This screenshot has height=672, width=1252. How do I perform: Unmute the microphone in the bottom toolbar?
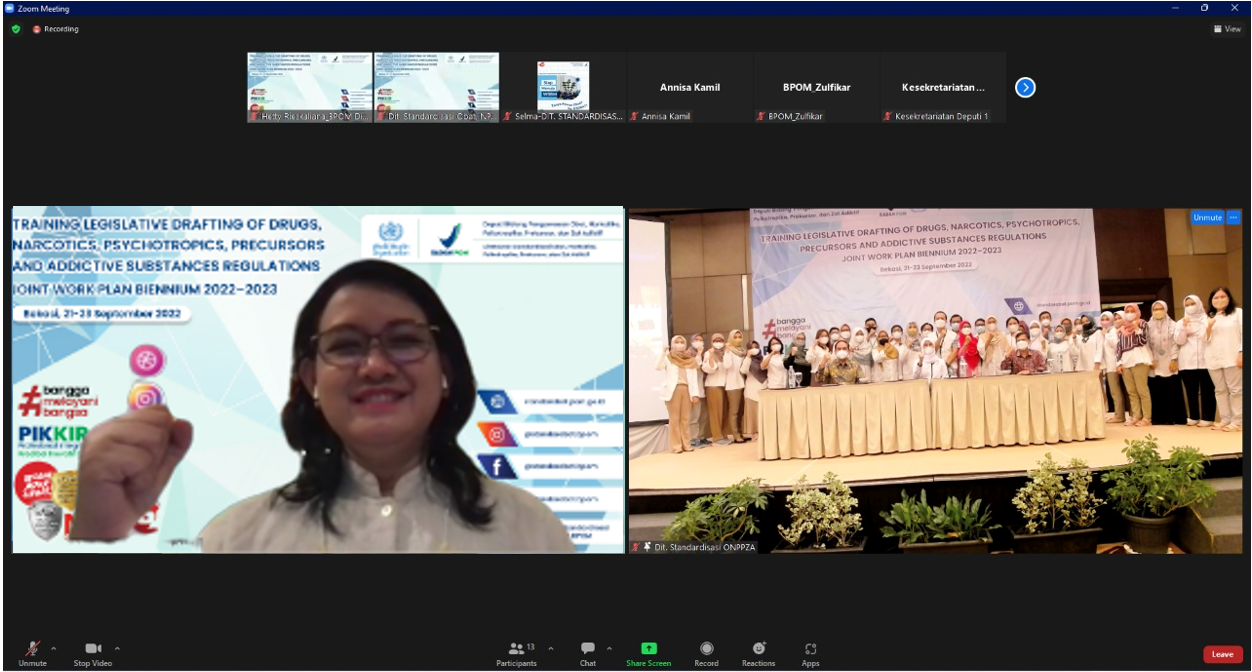coord(32,650)
